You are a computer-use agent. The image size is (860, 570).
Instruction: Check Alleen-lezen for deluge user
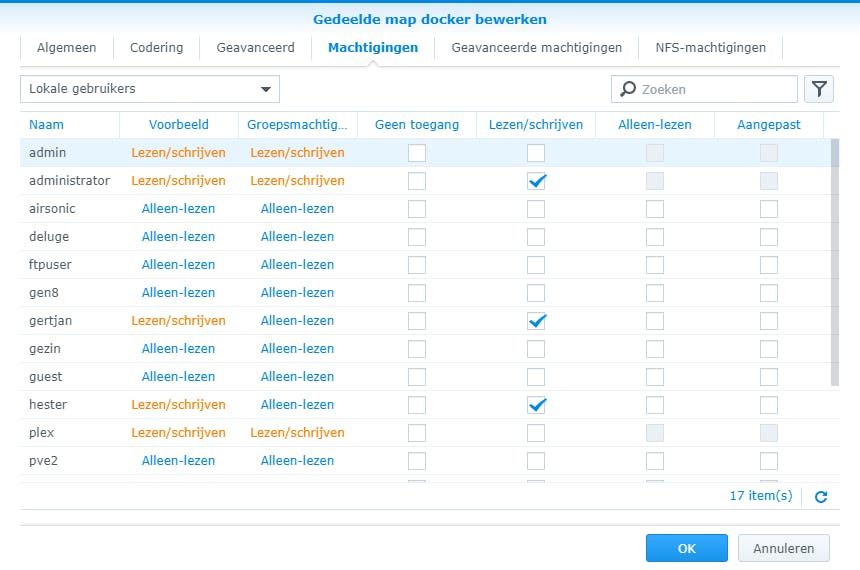[x=655, y=237]
